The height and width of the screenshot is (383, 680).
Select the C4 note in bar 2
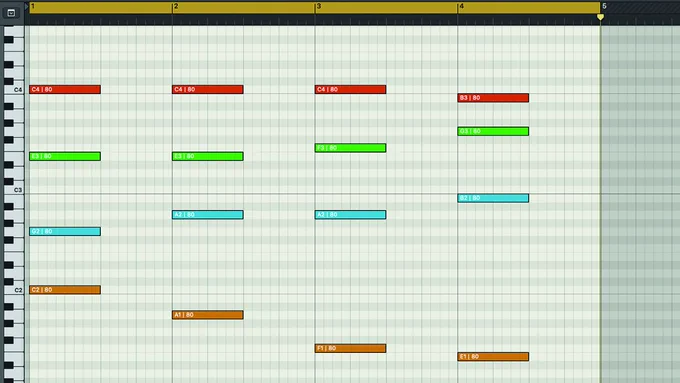tap(208, 89)
